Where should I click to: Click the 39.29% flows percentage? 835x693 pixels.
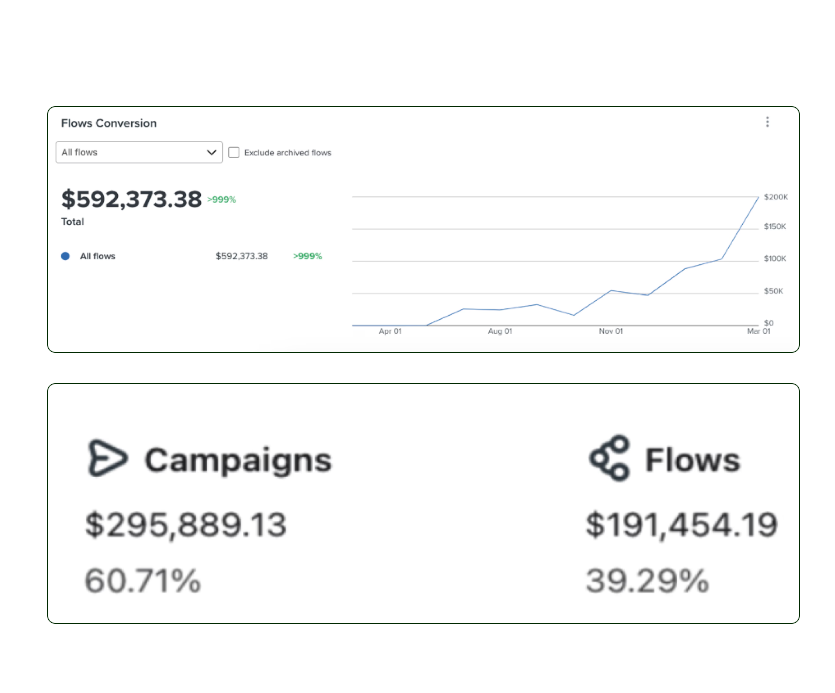point(647,581)
